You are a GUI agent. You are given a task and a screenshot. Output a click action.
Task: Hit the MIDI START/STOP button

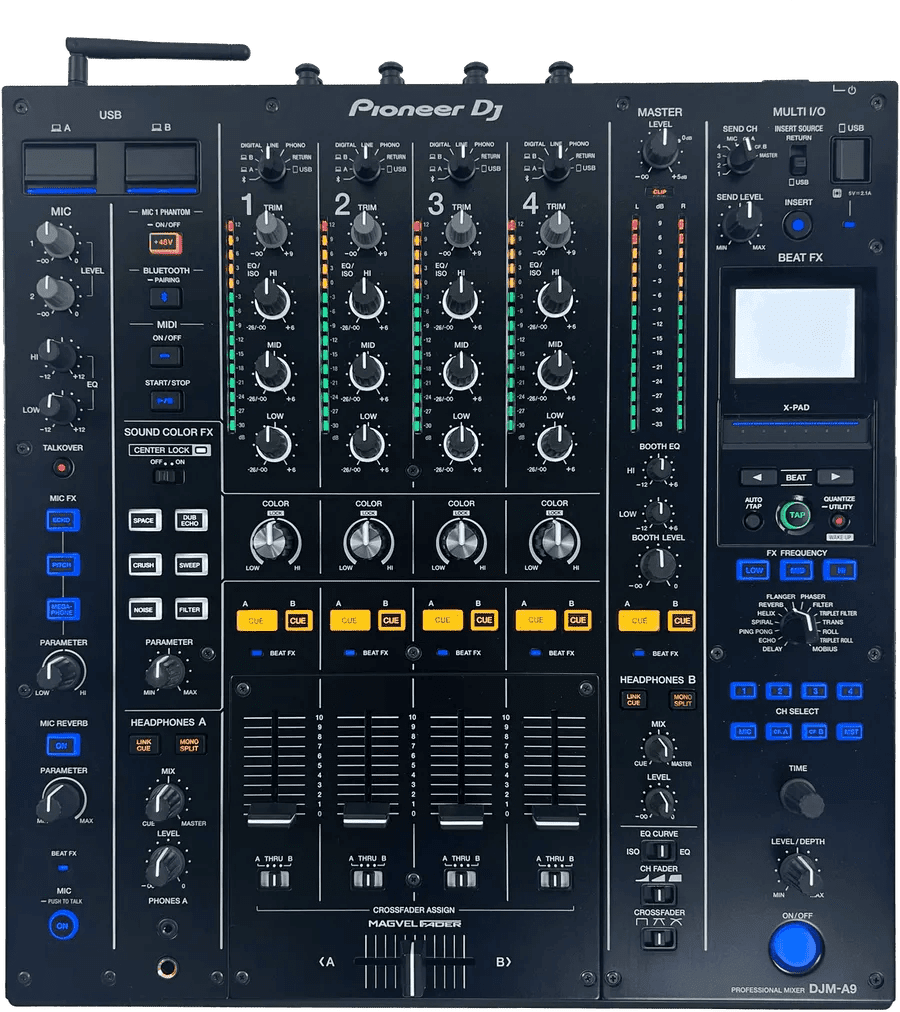[166, 401]
